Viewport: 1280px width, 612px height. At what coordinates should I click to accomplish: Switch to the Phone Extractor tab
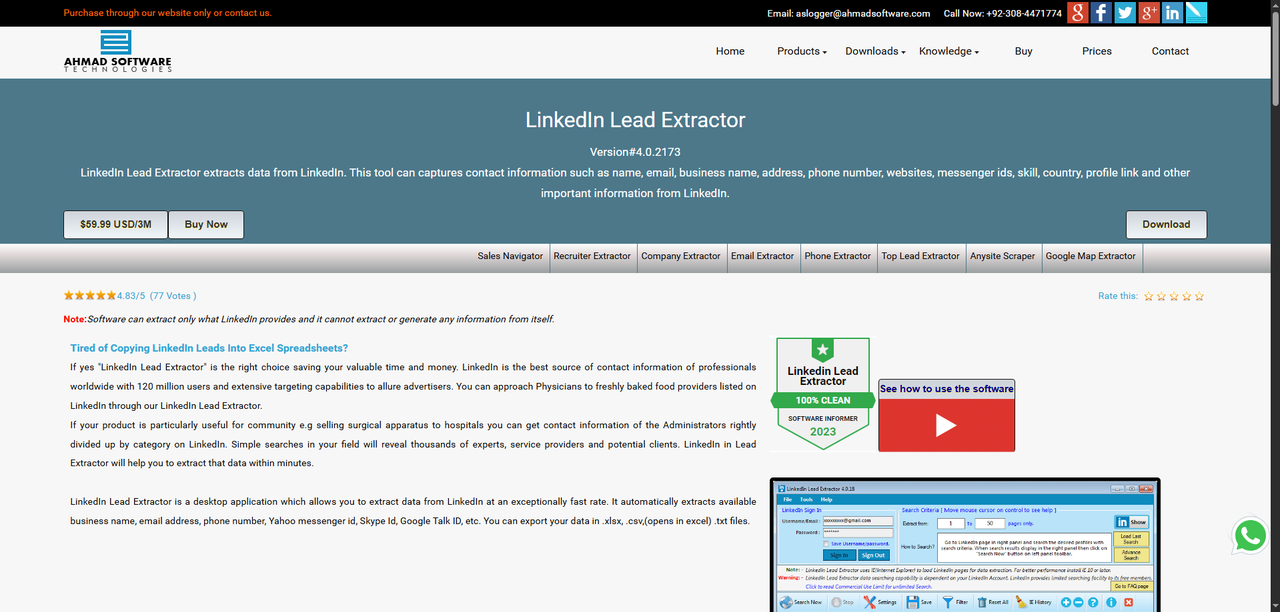click(838, 256)
